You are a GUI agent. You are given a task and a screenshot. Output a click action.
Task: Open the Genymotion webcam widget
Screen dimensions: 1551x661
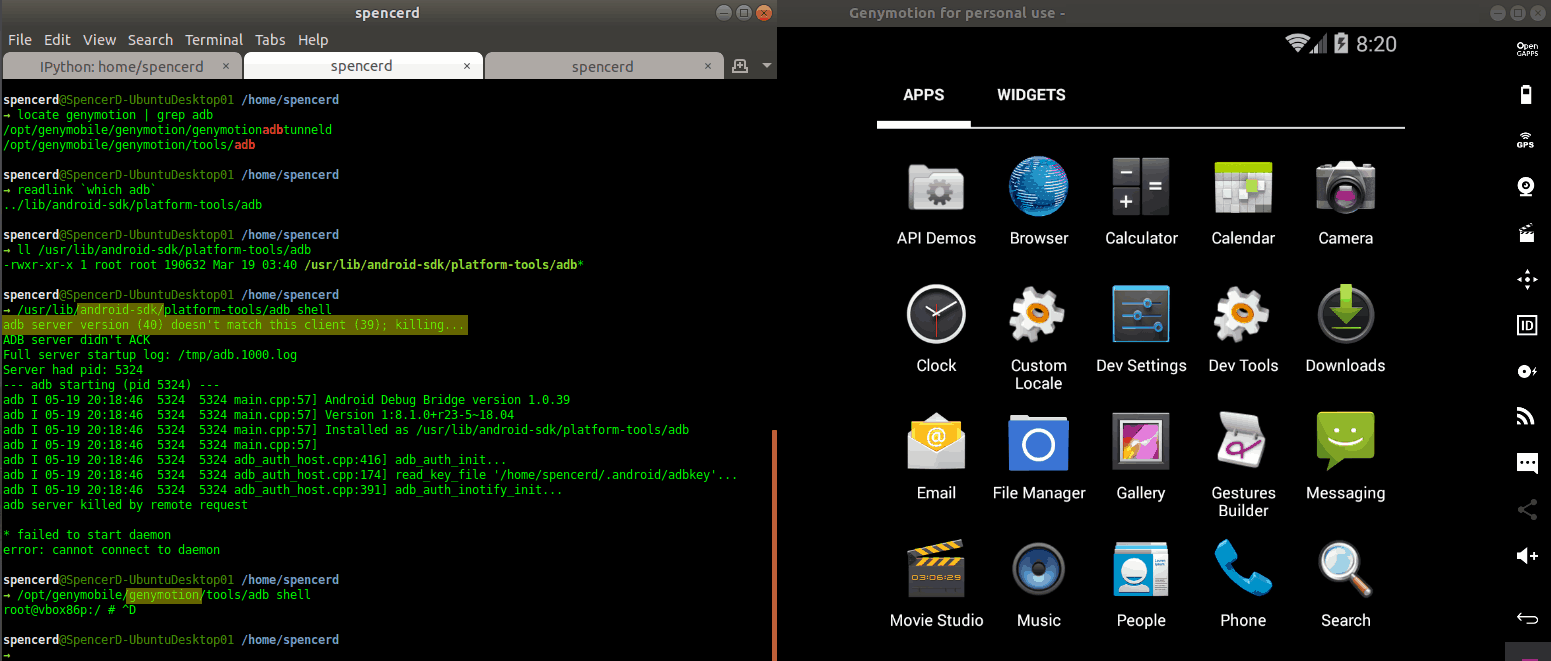tap(1527, 187)
